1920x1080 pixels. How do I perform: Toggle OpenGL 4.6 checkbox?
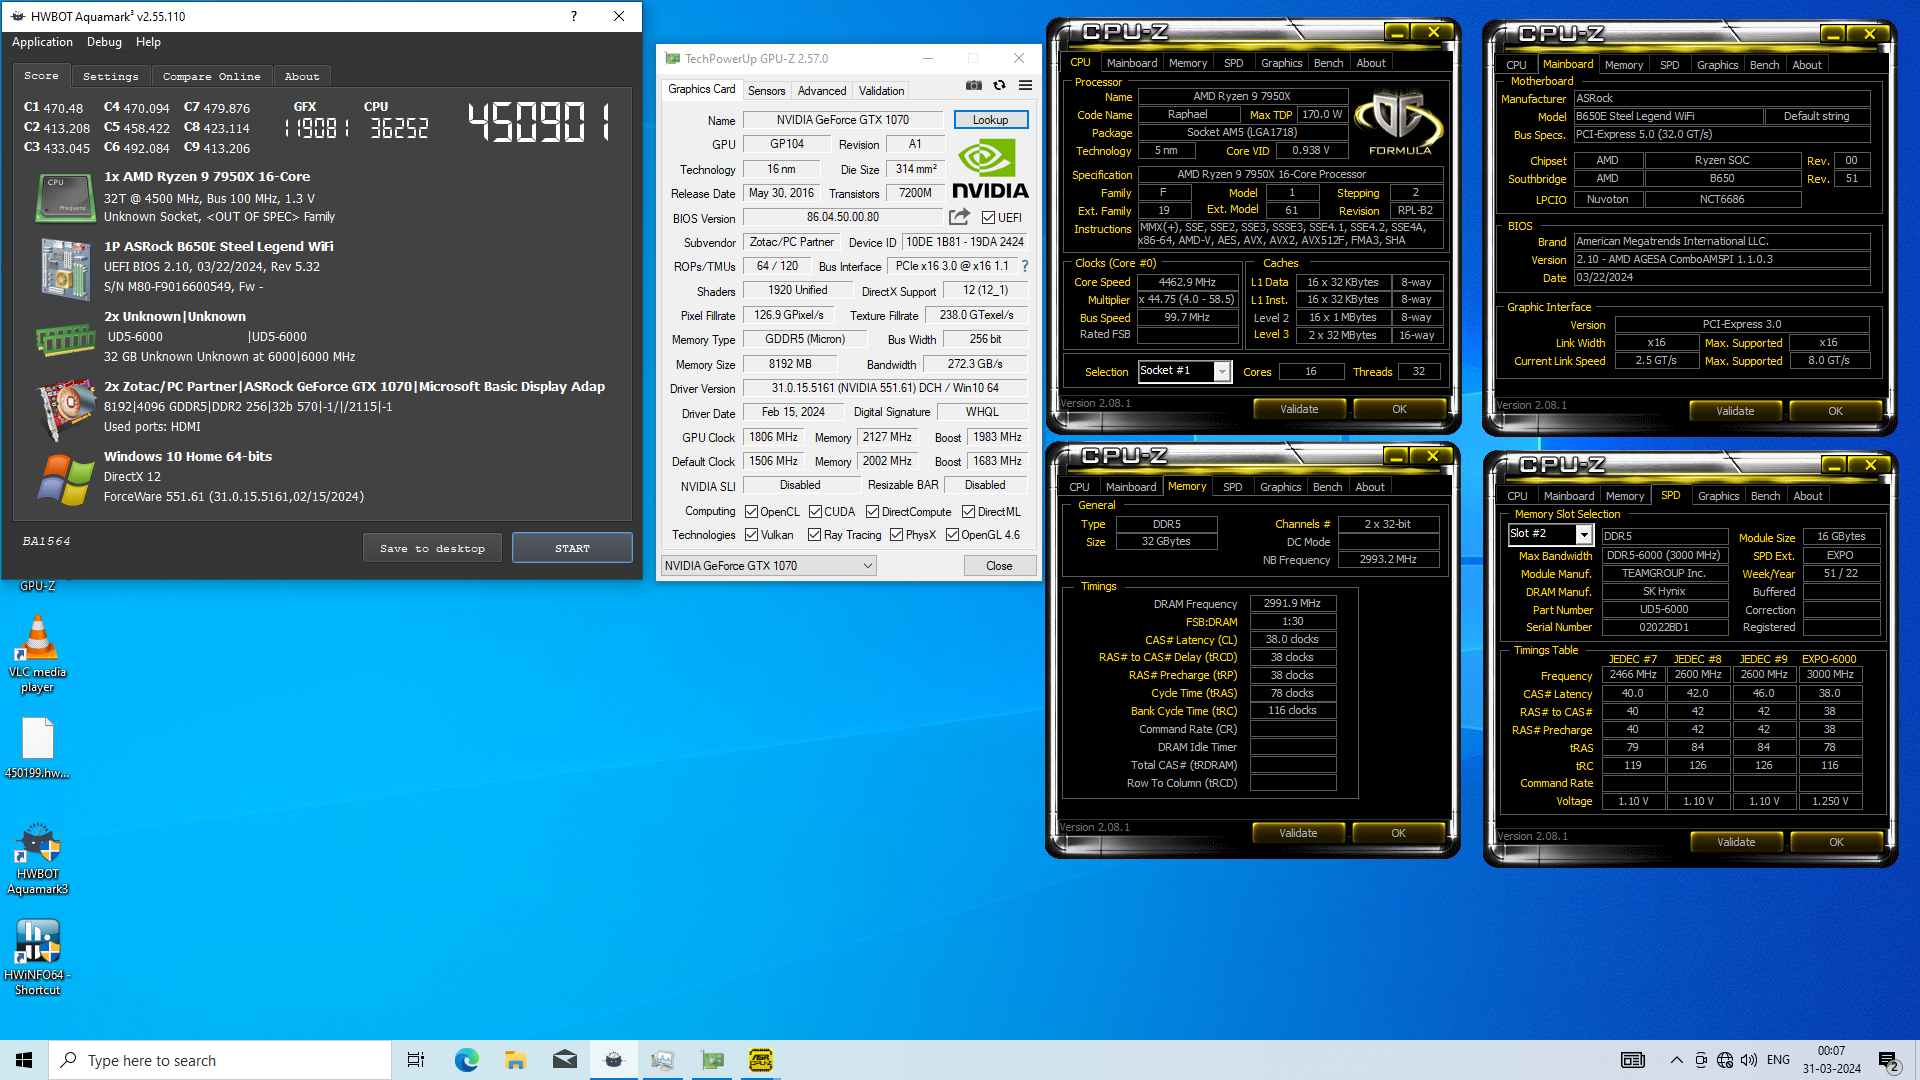[x=952, y=535]
